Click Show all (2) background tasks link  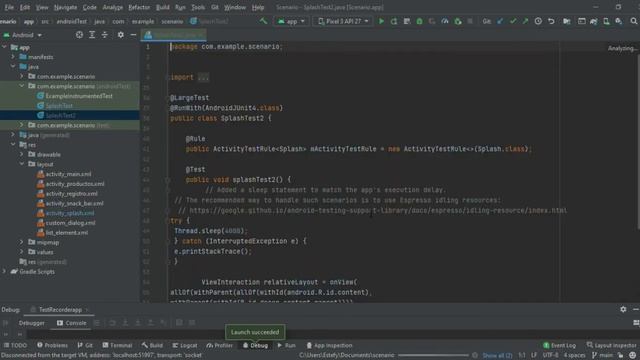pos(497,356)
